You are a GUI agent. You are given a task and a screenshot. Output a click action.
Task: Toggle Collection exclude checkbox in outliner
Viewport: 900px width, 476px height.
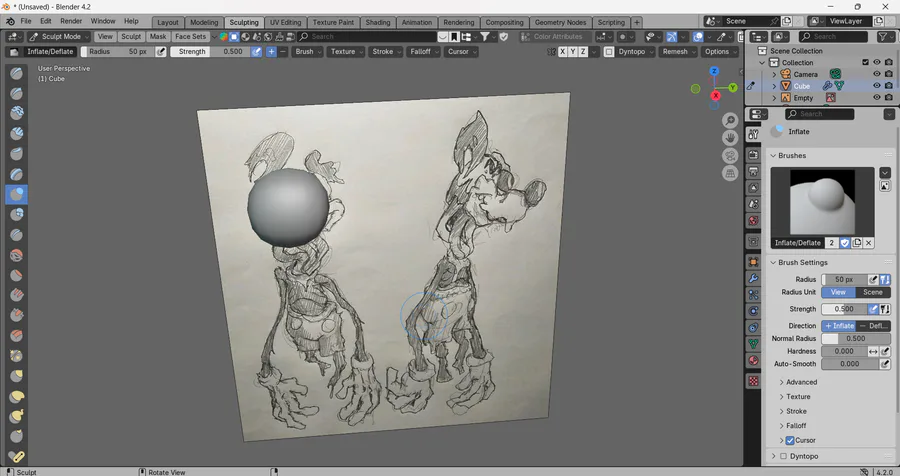pyautogui.click(x=865, y=63)
